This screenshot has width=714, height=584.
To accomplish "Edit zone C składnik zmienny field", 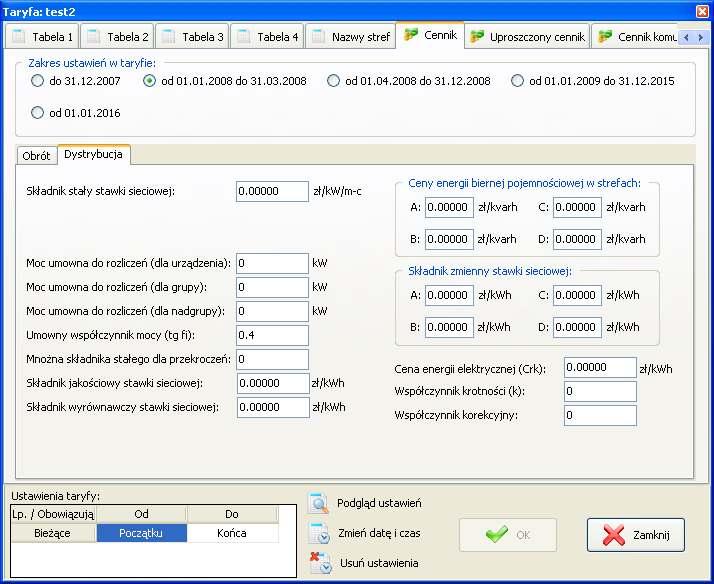I will click(x=577, y=295).
